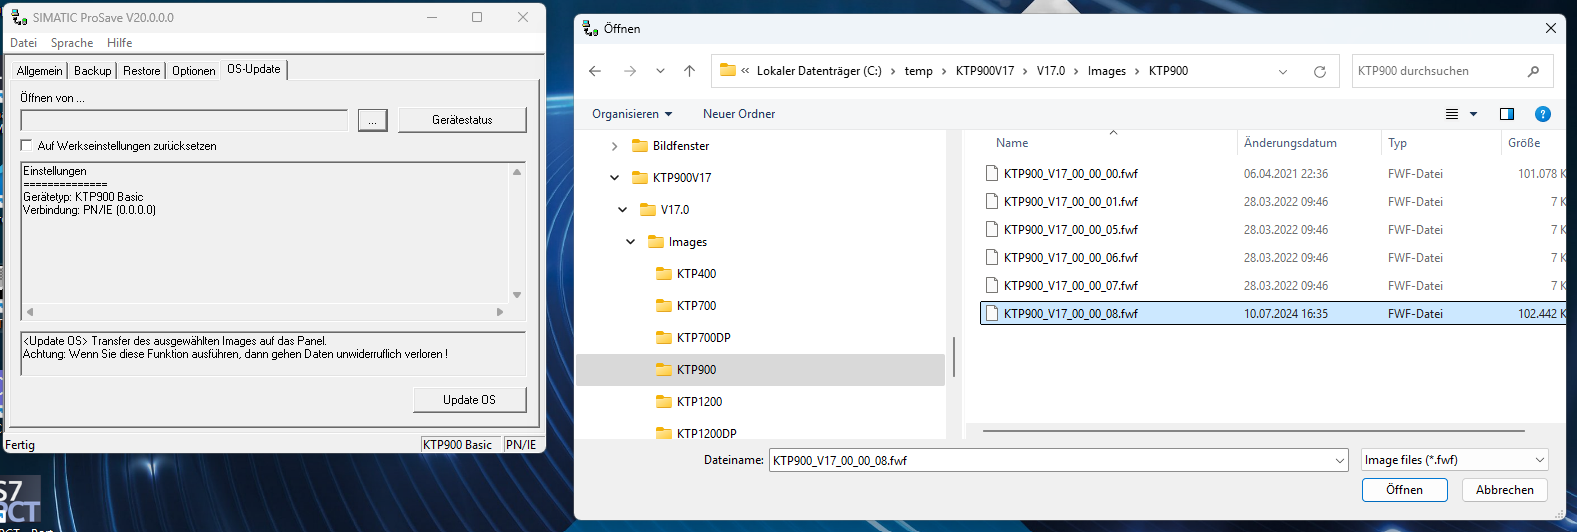The image size is (1577, 532).
Task: Click the address bar folder icon
Action: click(728, 71)
